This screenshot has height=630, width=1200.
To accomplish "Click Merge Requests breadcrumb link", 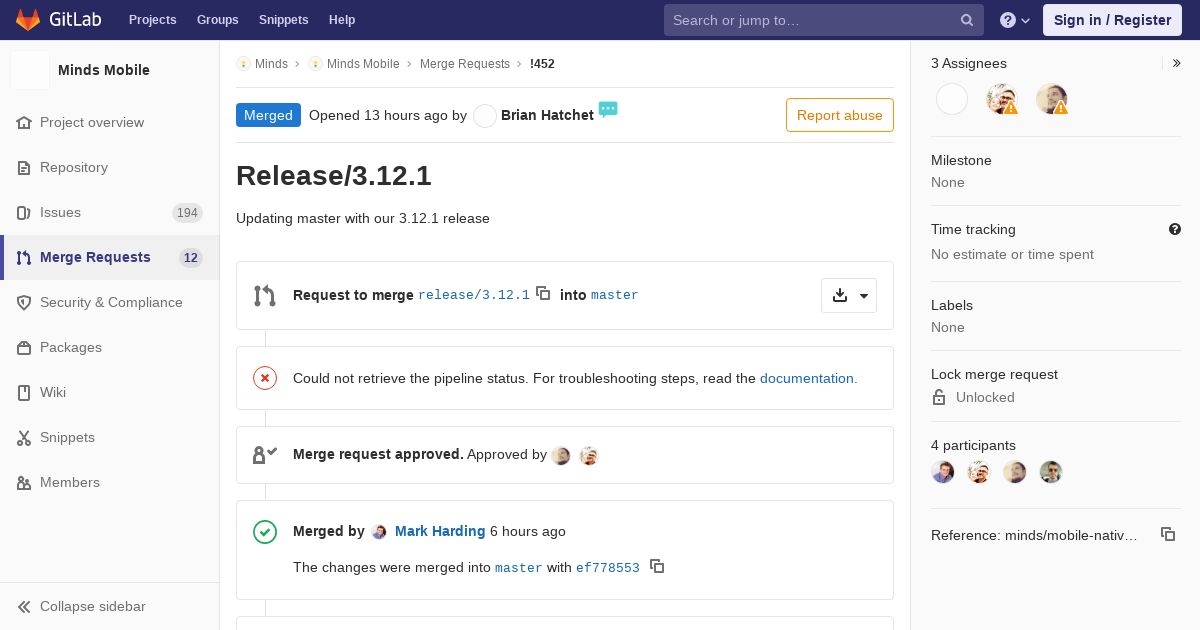I will [465, 64].
